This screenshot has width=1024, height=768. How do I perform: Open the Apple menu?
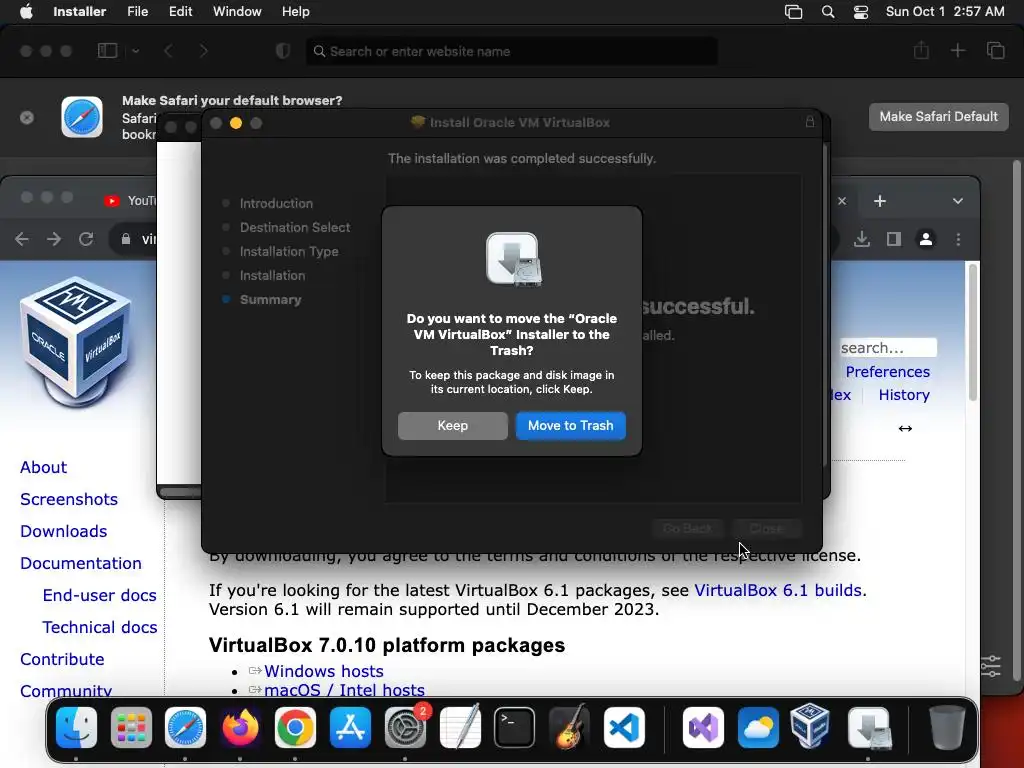(26, 12)
